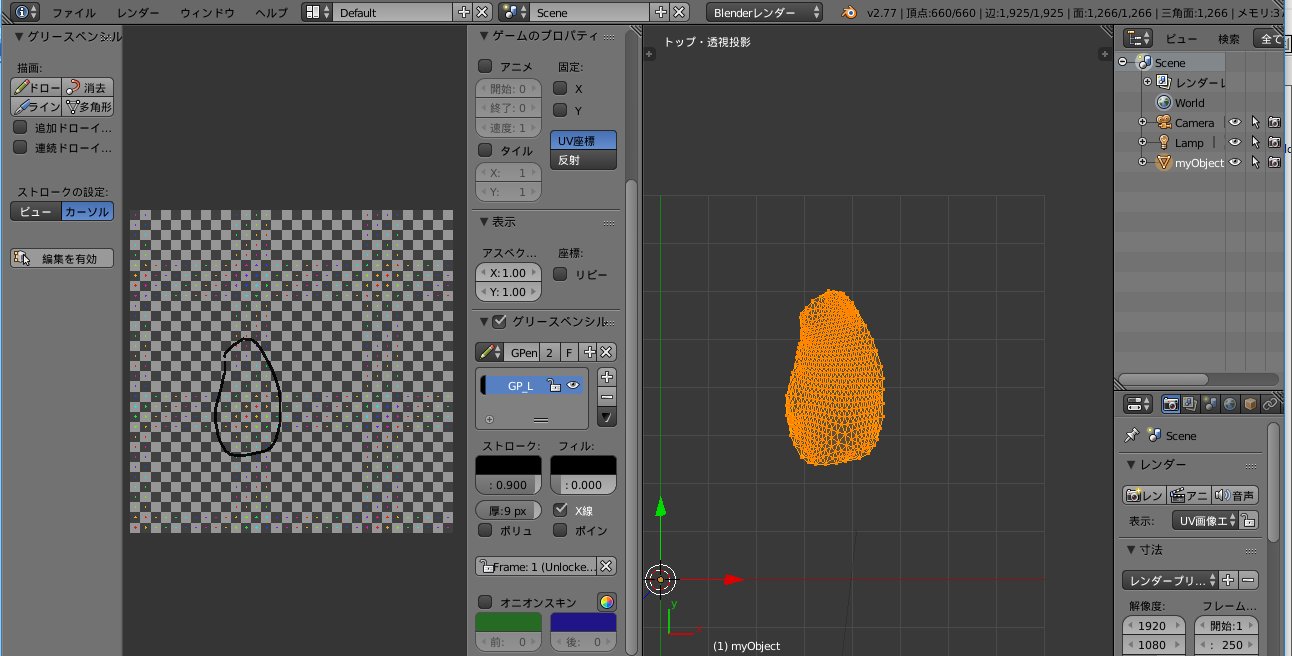
Task: Add a new grease pencil layer
Action: [607, 377]
